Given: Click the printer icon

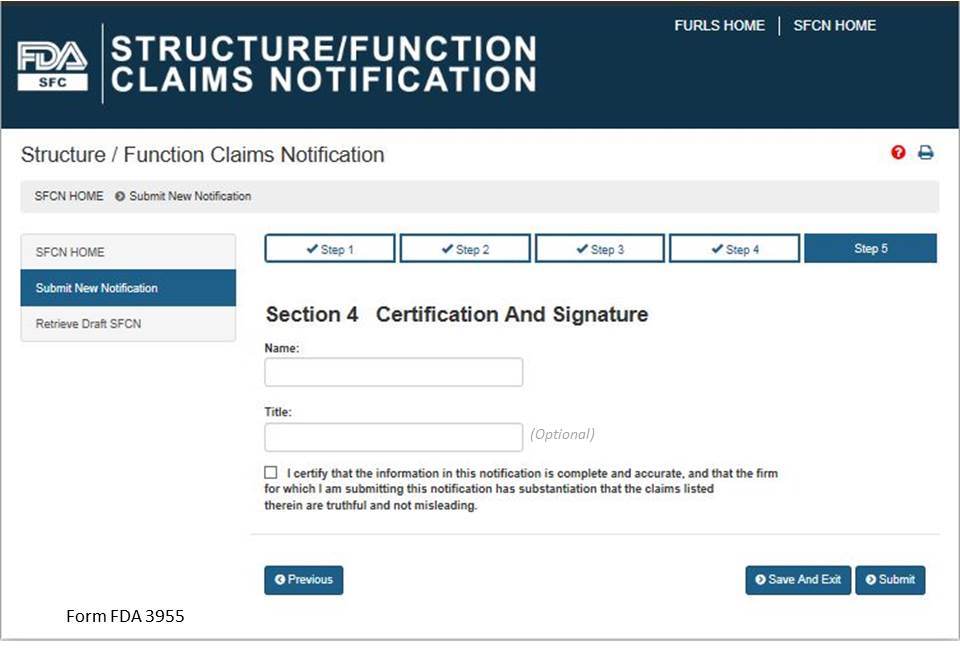Looking at the screenshot, I should [x=926, y=153].
